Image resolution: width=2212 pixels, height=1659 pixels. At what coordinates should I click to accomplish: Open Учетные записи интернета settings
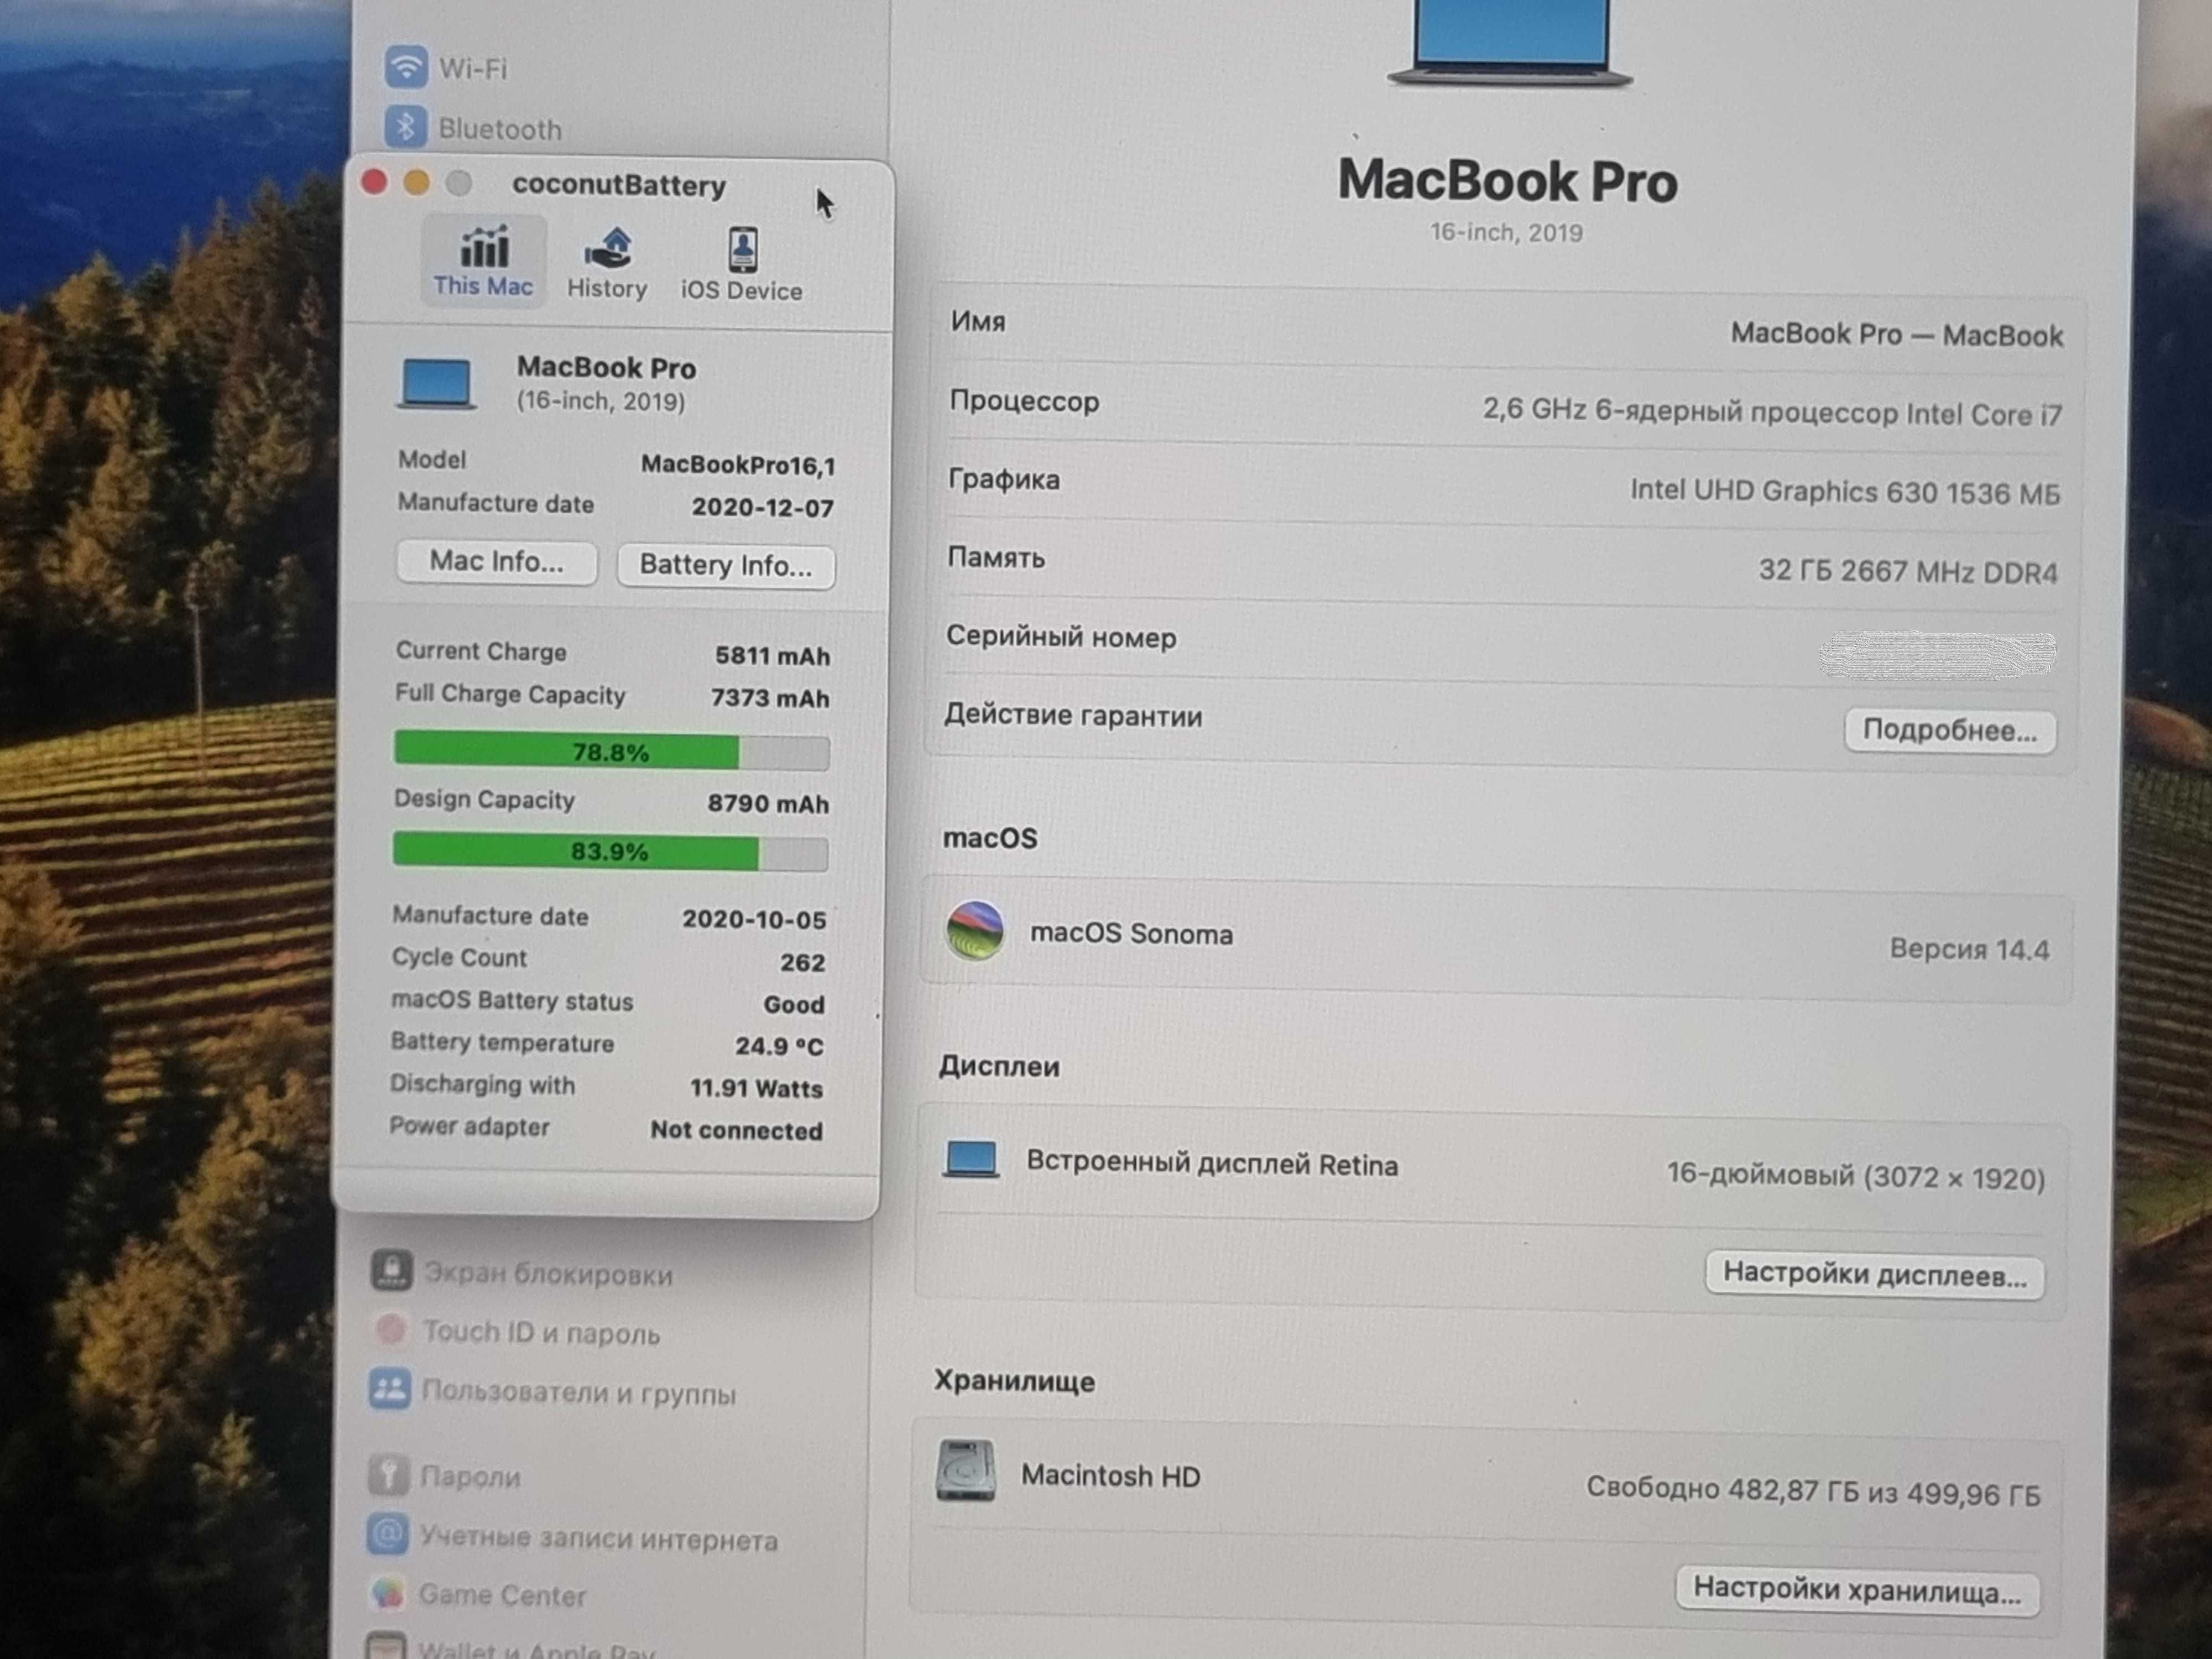tap(573, 1537)
